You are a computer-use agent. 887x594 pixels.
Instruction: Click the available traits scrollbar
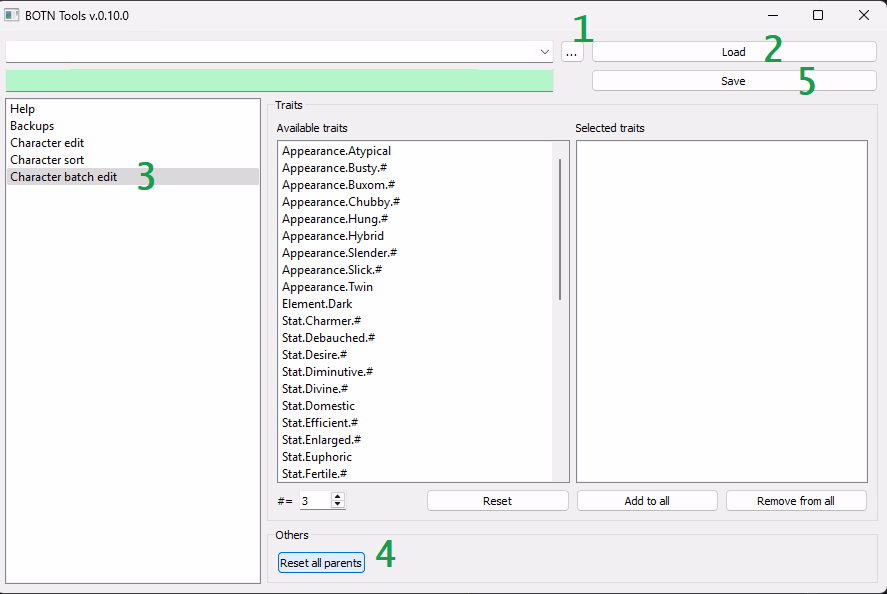560,230
